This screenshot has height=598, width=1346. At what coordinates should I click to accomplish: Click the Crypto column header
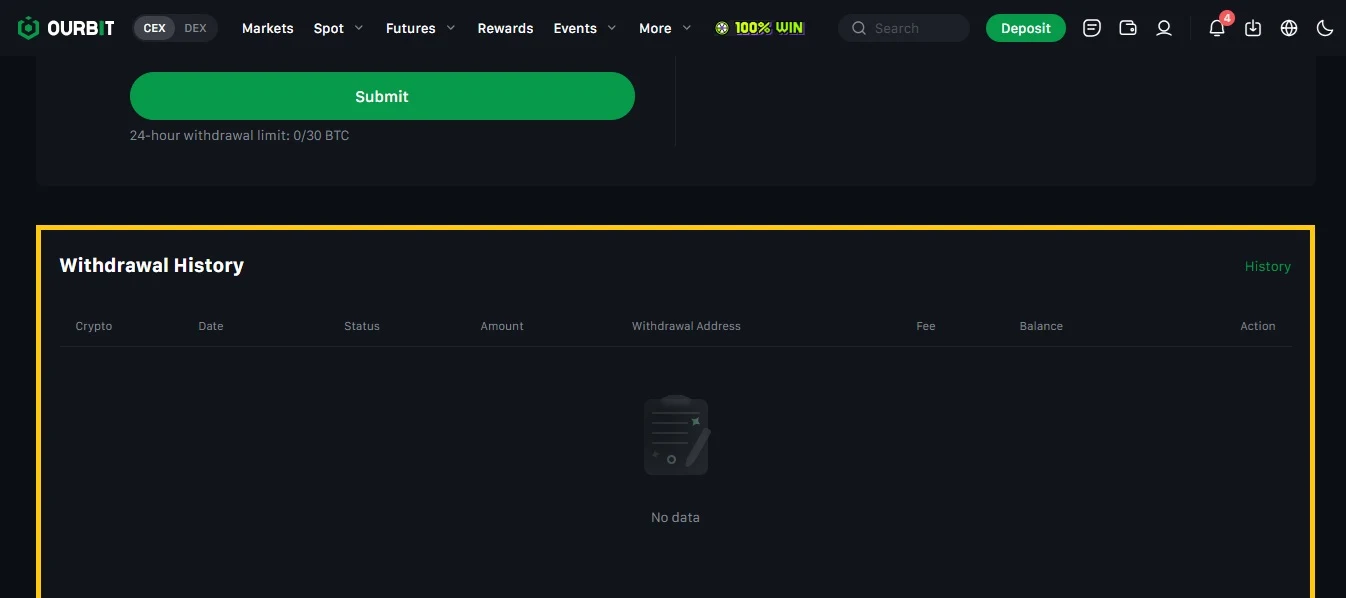point(94,326)
